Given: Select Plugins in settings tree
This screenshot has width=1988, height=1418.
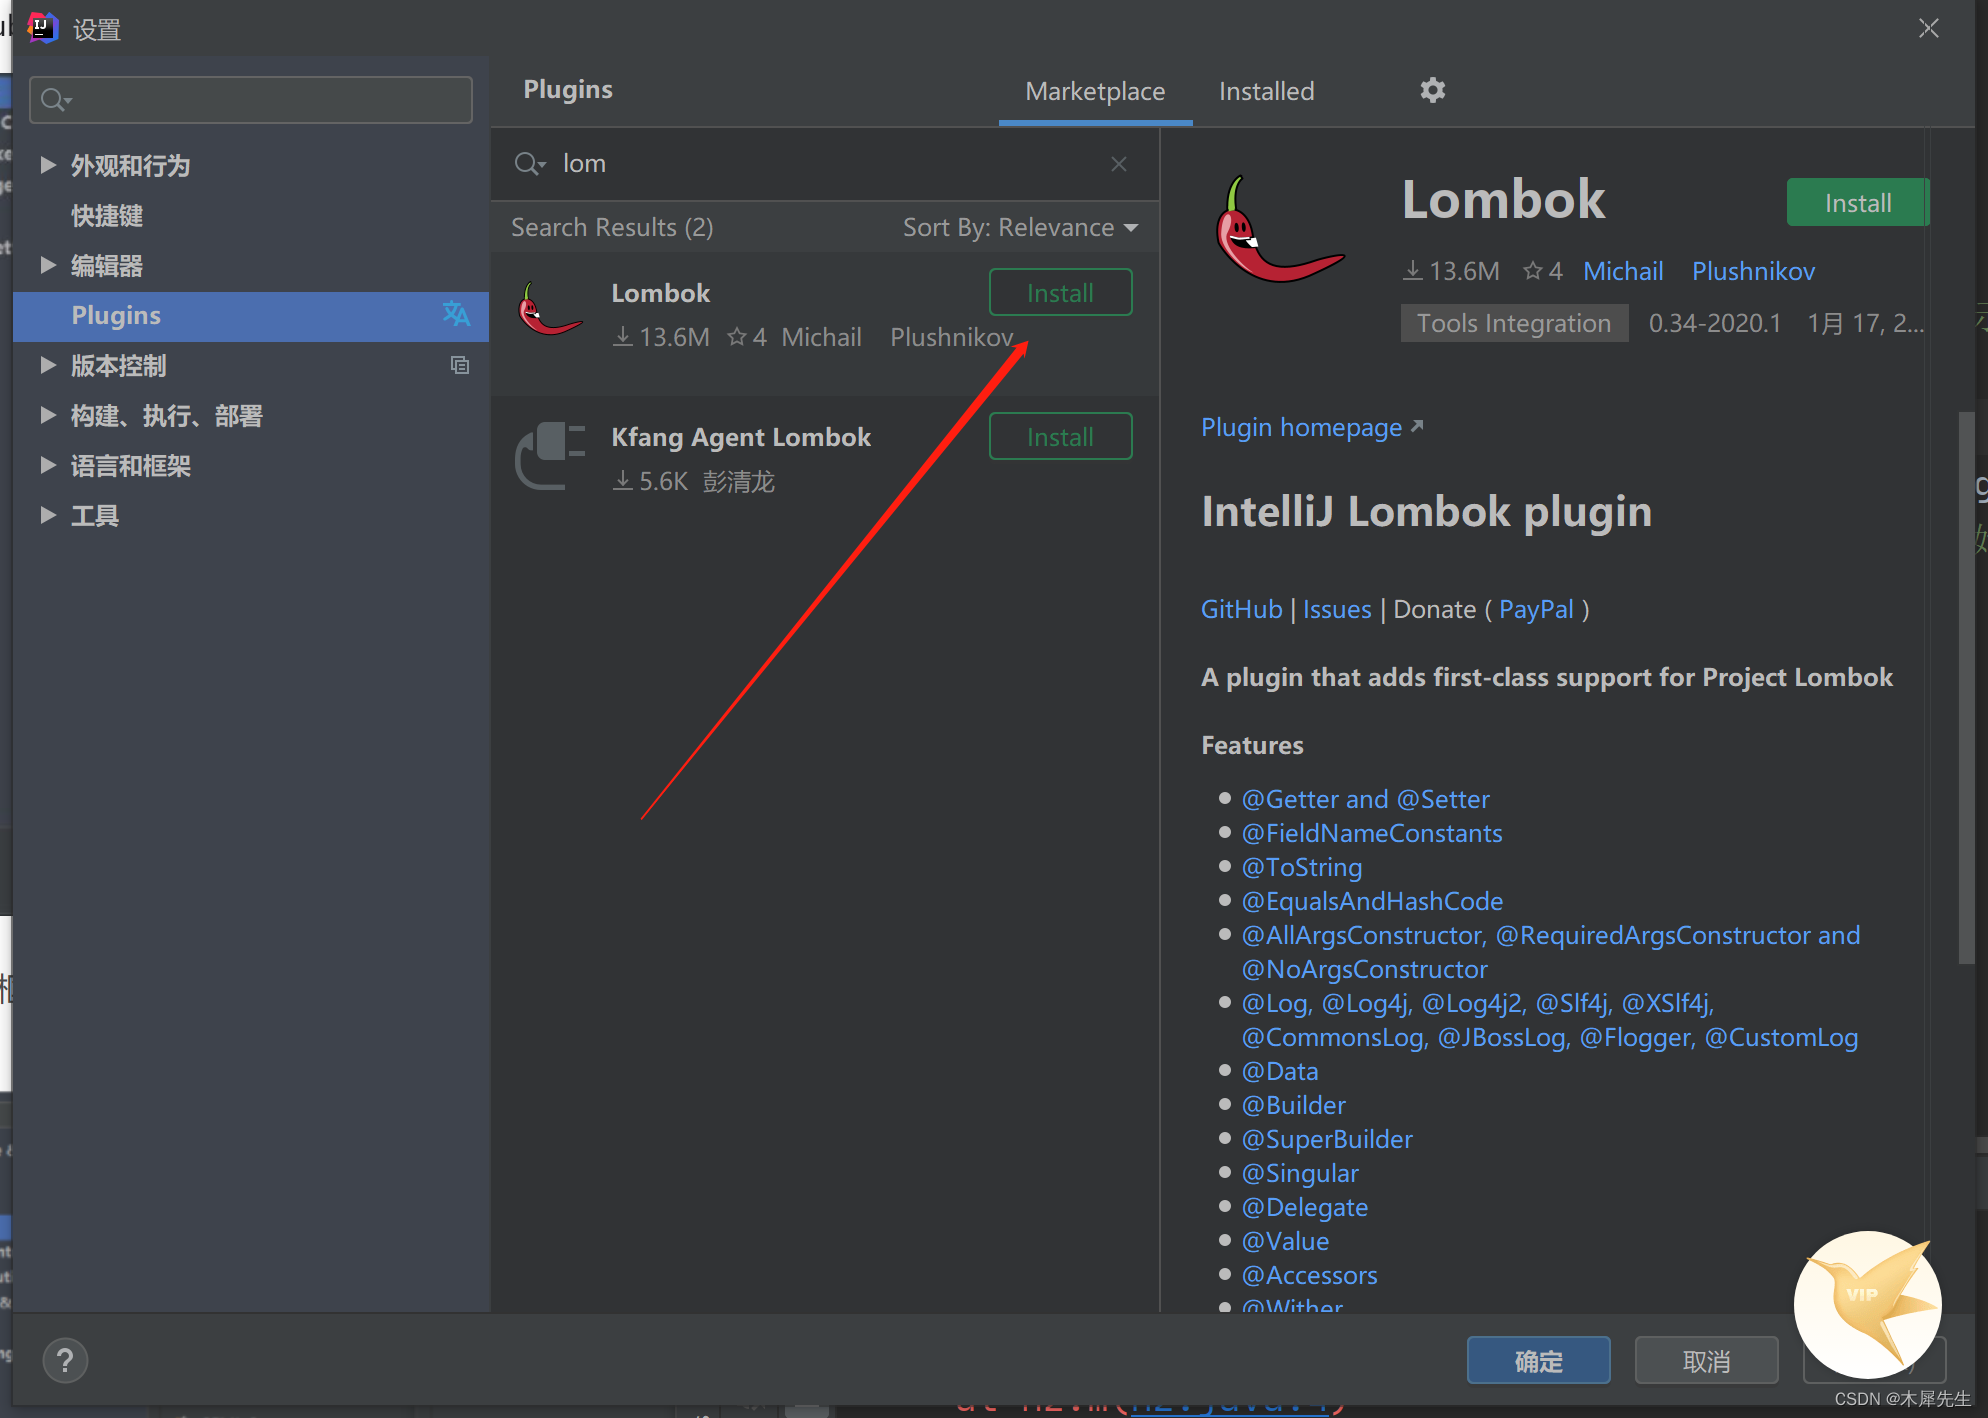Looking at the screenshot, I should [x=251, y=315].
